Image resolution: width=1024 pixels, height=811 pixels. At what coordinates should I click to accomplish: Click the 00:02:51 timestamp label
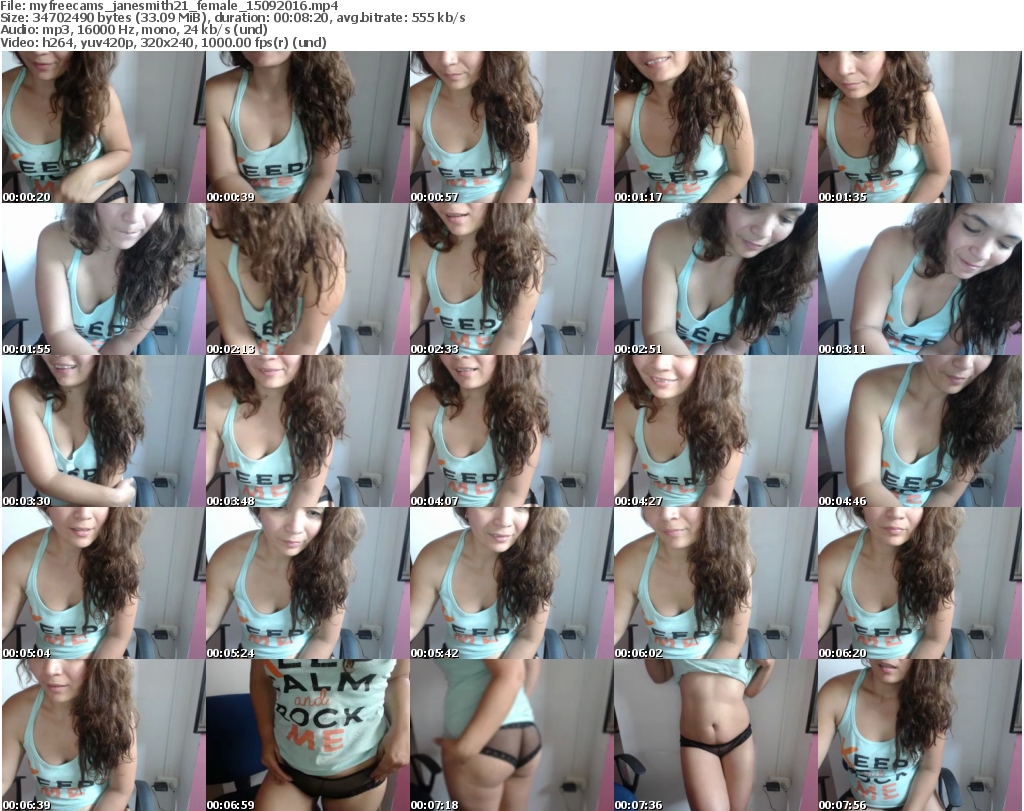pos(639,349)
